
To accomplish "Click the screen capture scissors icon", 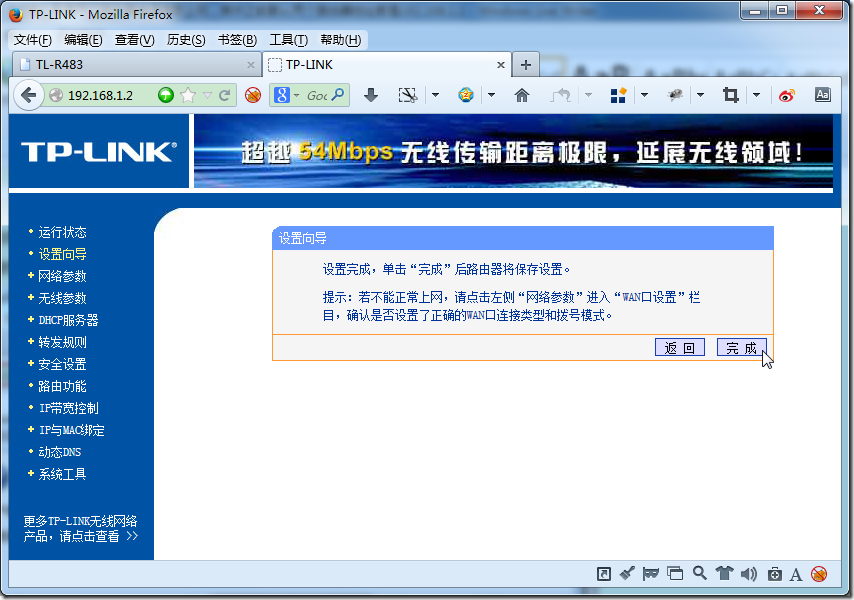I will pyautogui.click(x=407, y=95).
